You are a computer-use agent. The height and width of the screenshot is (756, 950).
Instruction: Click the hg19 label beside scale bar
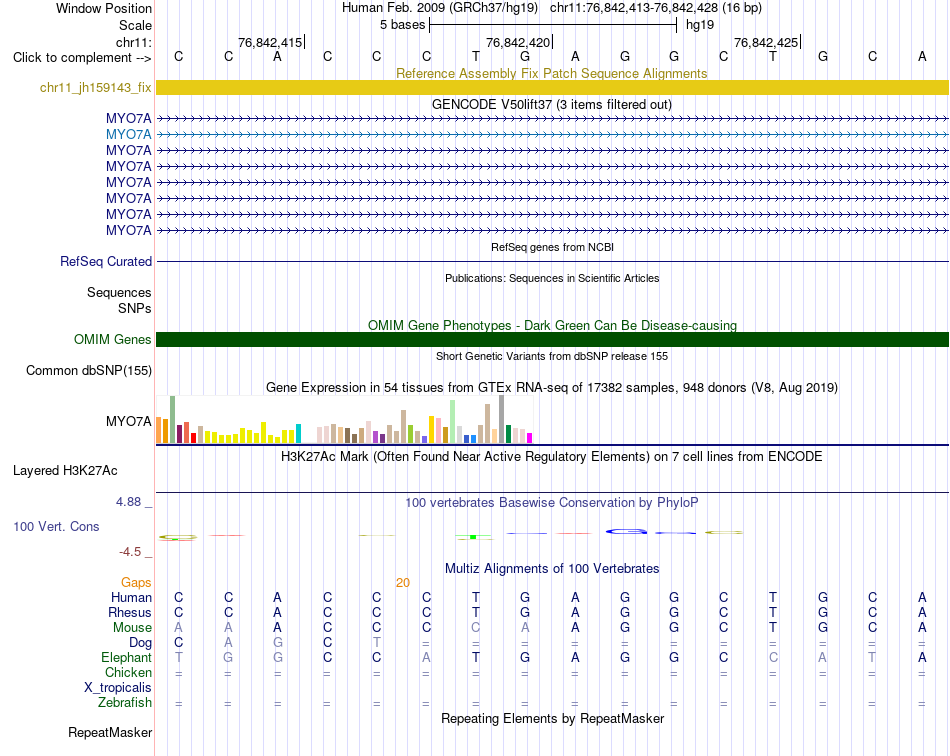click(x=700, y=25)
